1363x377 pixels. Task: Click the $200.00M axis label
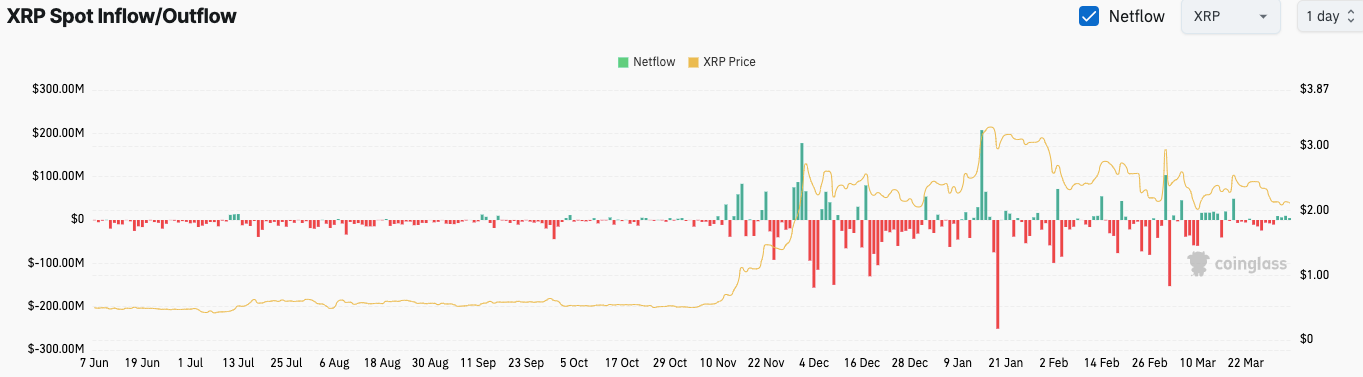click(x=58, y=133)
